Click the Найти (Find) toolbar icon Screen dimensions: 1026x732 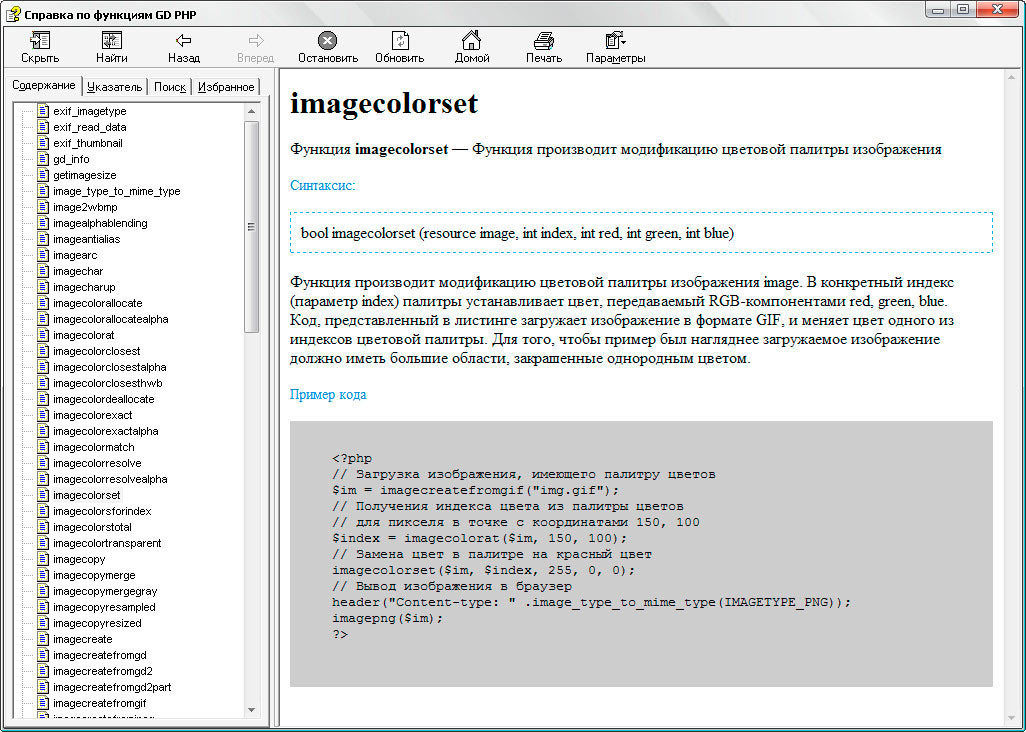pyautogui.click(x=112, y=41)
